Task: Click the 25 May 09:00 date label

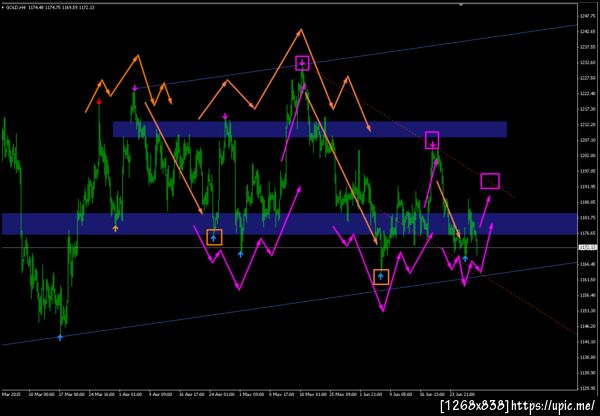Action: click(341, 394)
